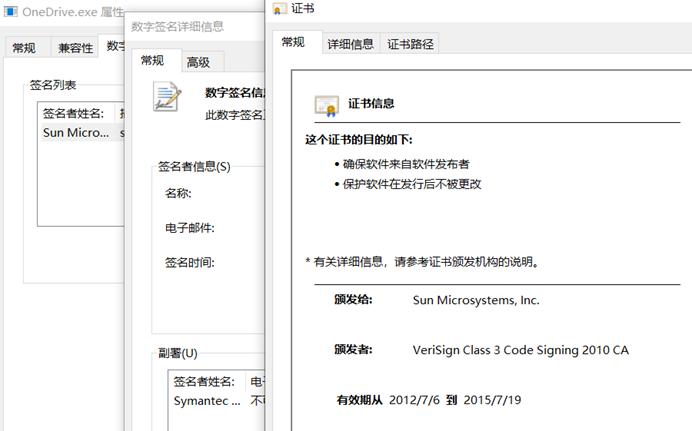Open 兼容性 tab in properties window
This screenshot has width=692, height=431.
(x=75, y=48)
